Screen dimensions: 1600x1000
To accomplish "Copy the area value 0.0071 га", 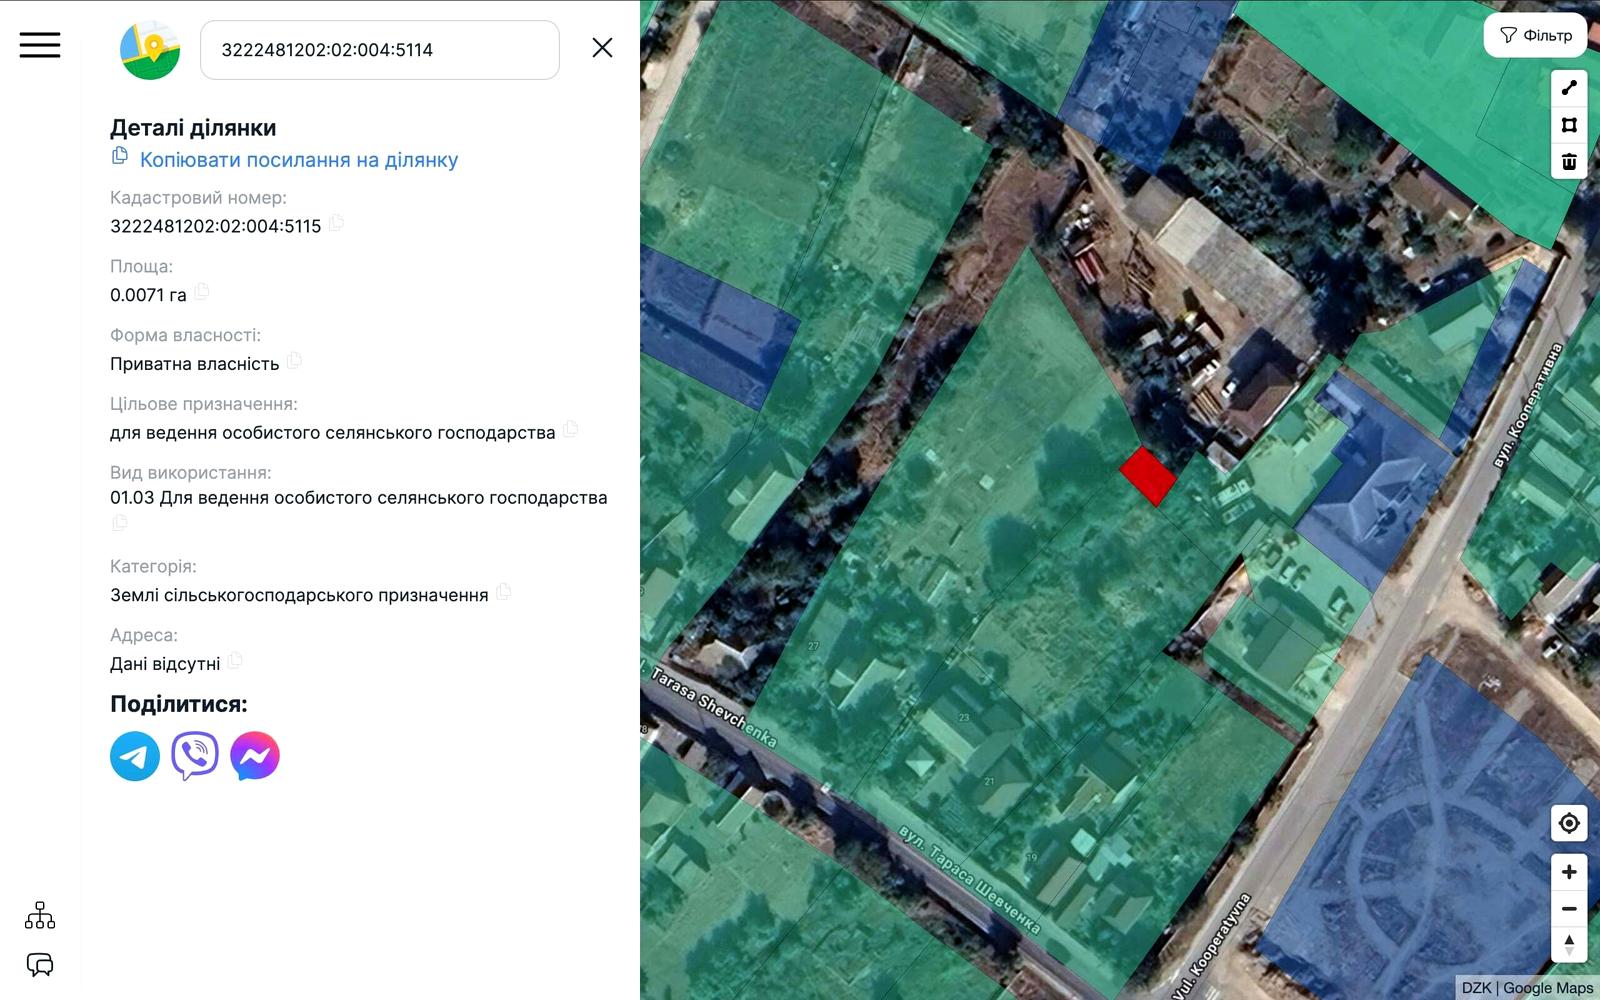I will pyautogui.click(x=203, y=292).
